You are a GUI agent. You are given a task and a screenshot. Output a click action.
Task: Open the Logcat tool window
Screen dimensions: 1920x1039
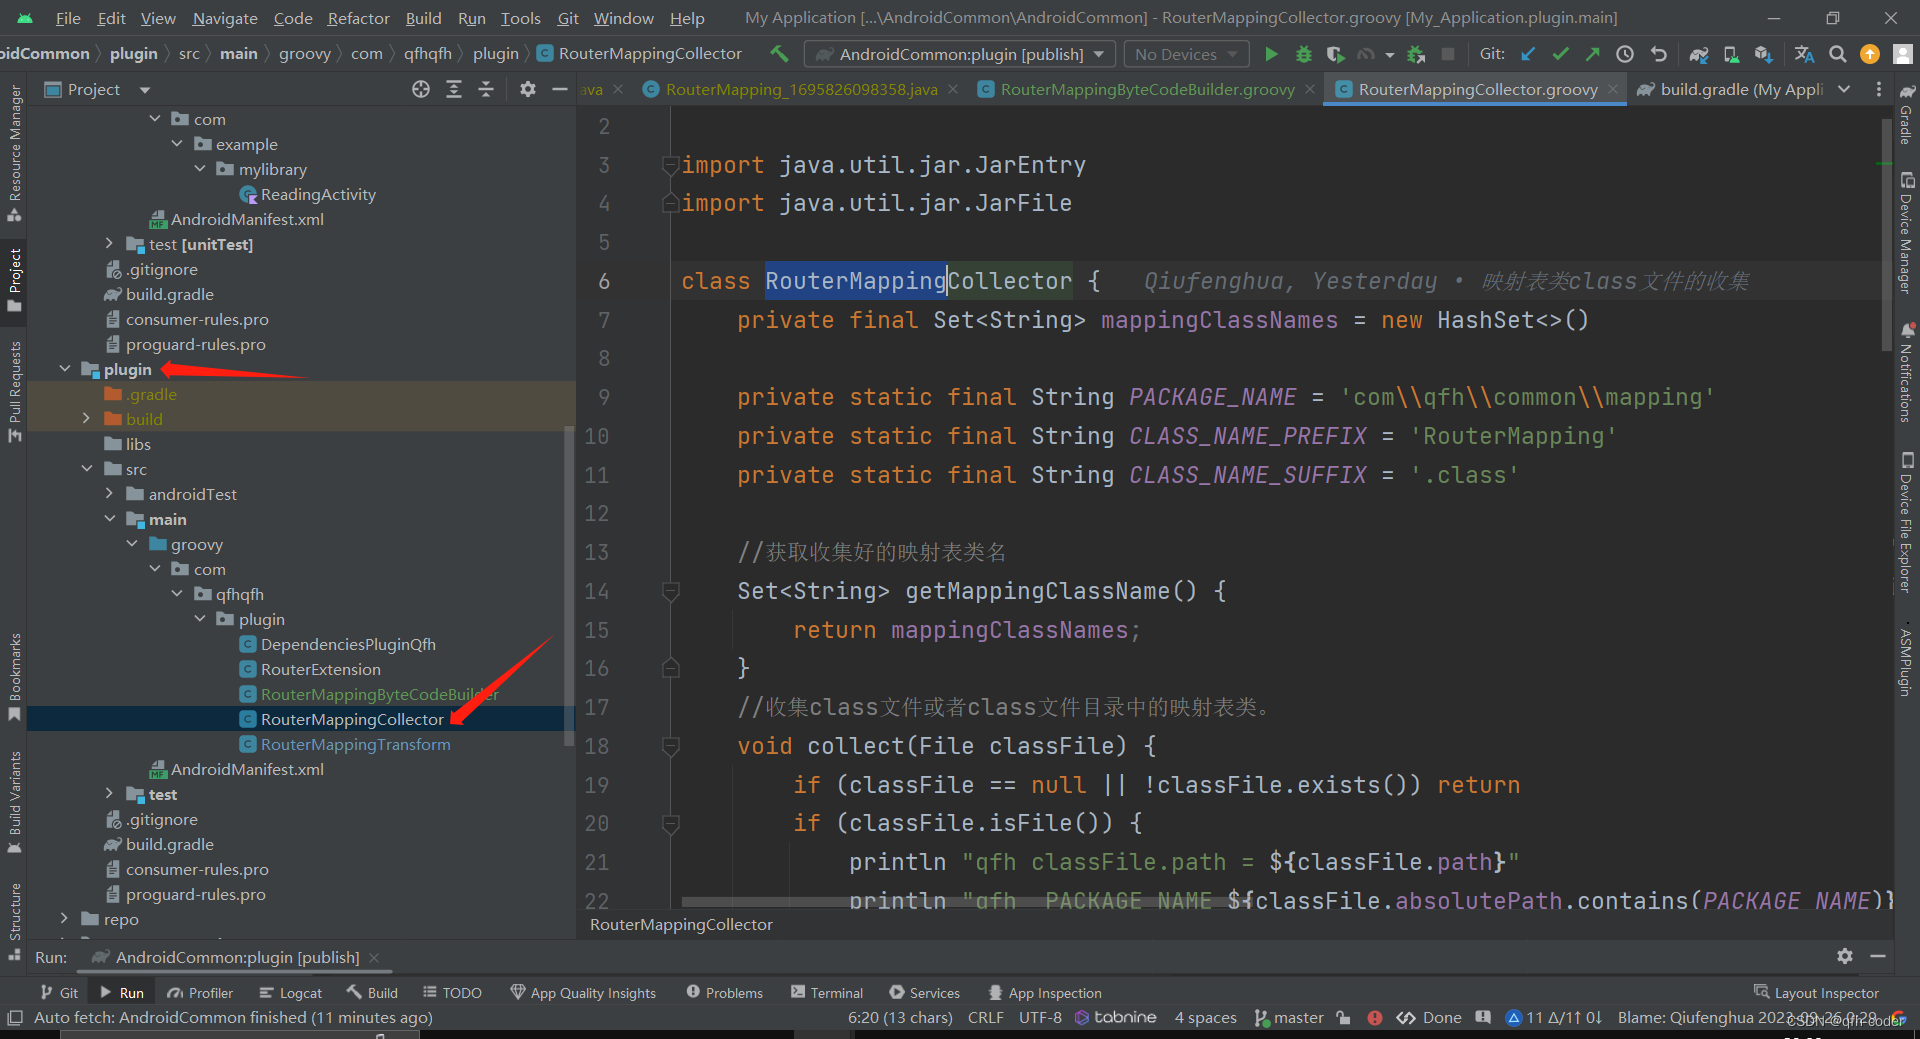(291, 992)
